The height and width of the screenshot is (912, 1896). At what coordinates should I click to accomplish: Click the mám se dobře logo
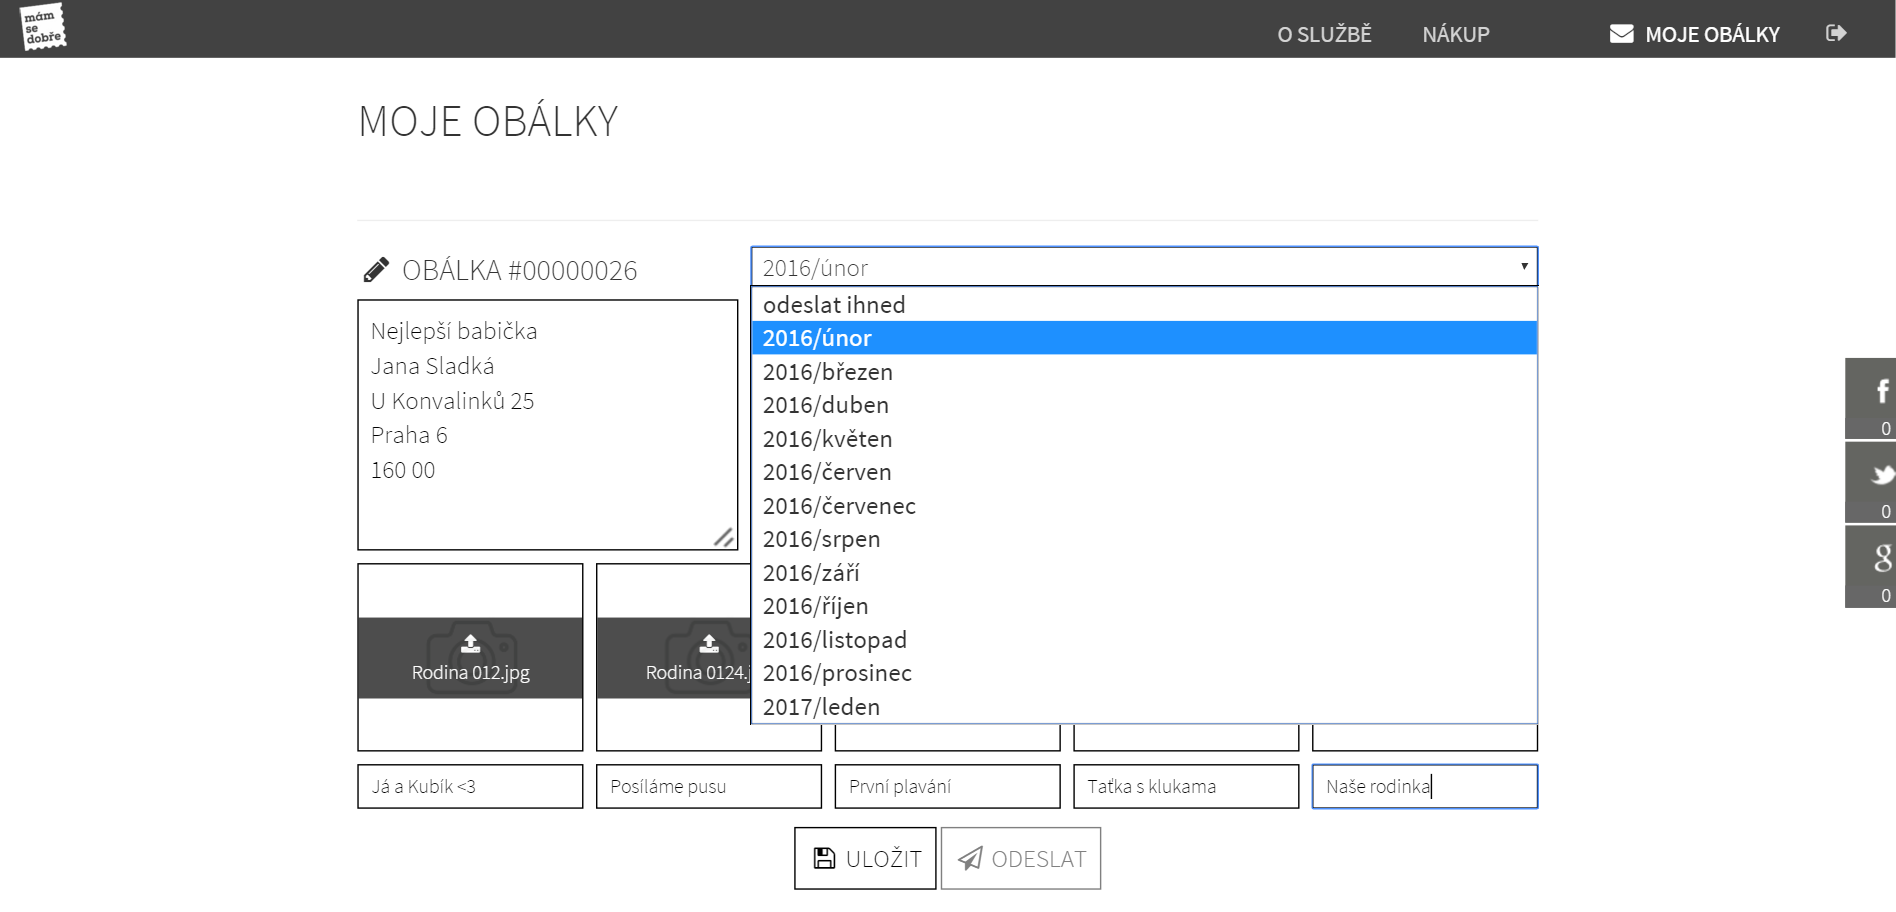point(43,27)
